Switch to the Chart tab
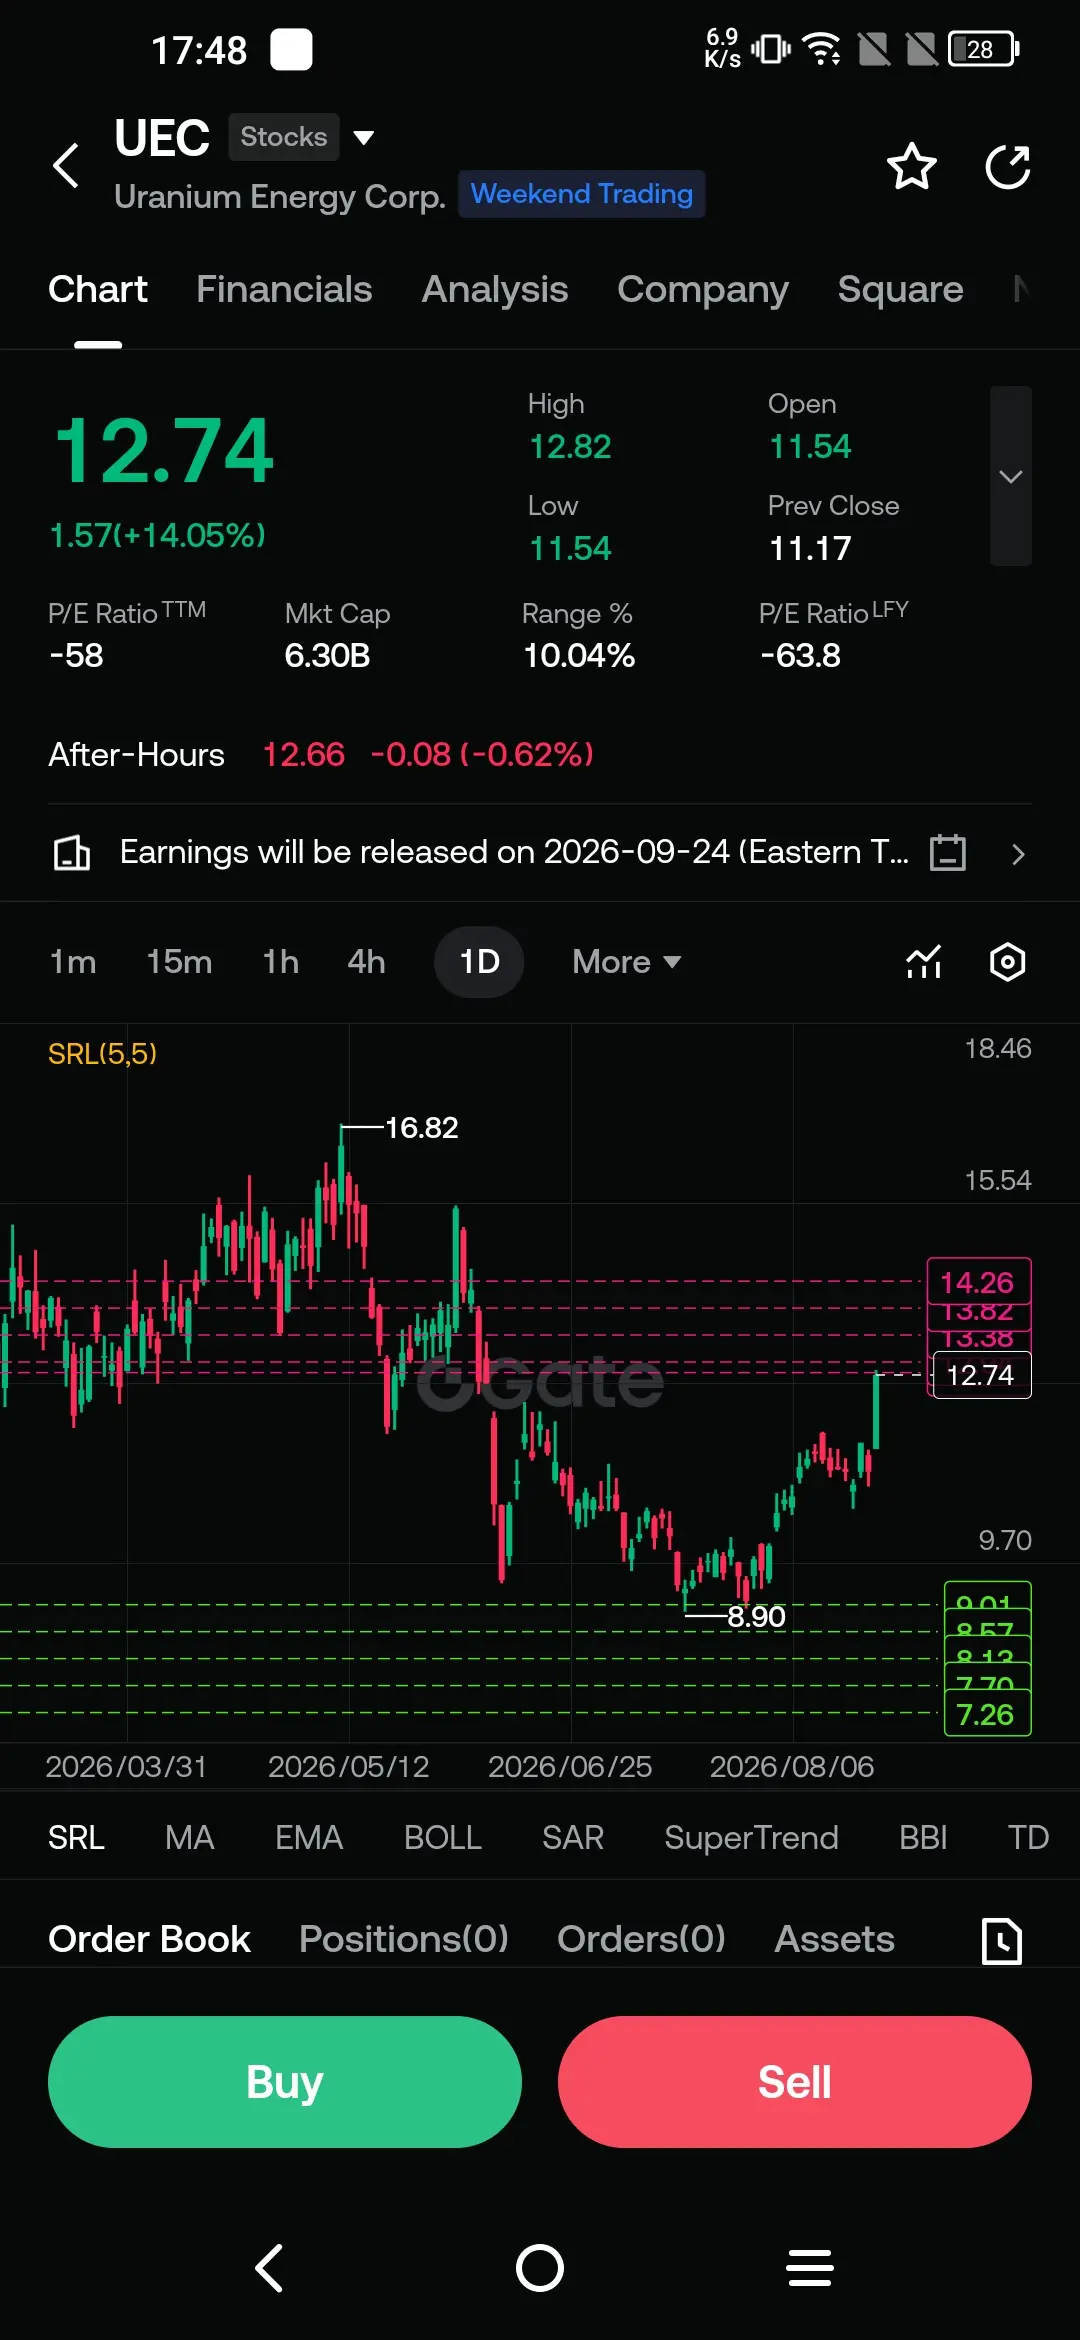Image resolution: width=1080 pixels, height=2340 pixels. (x=98, y=289)
